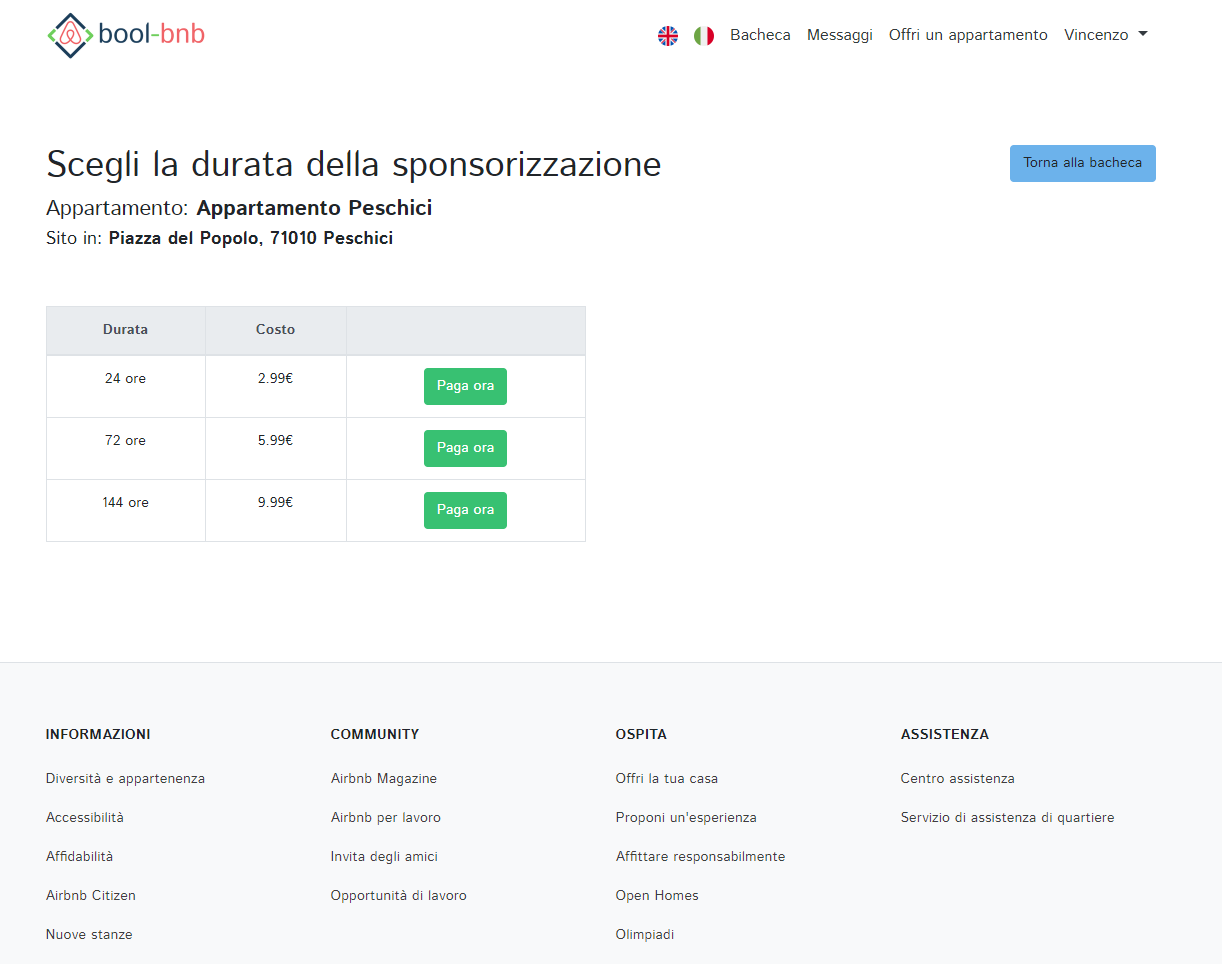
Task: Click Paga ora for 72 ore
Action: [465, 448]
